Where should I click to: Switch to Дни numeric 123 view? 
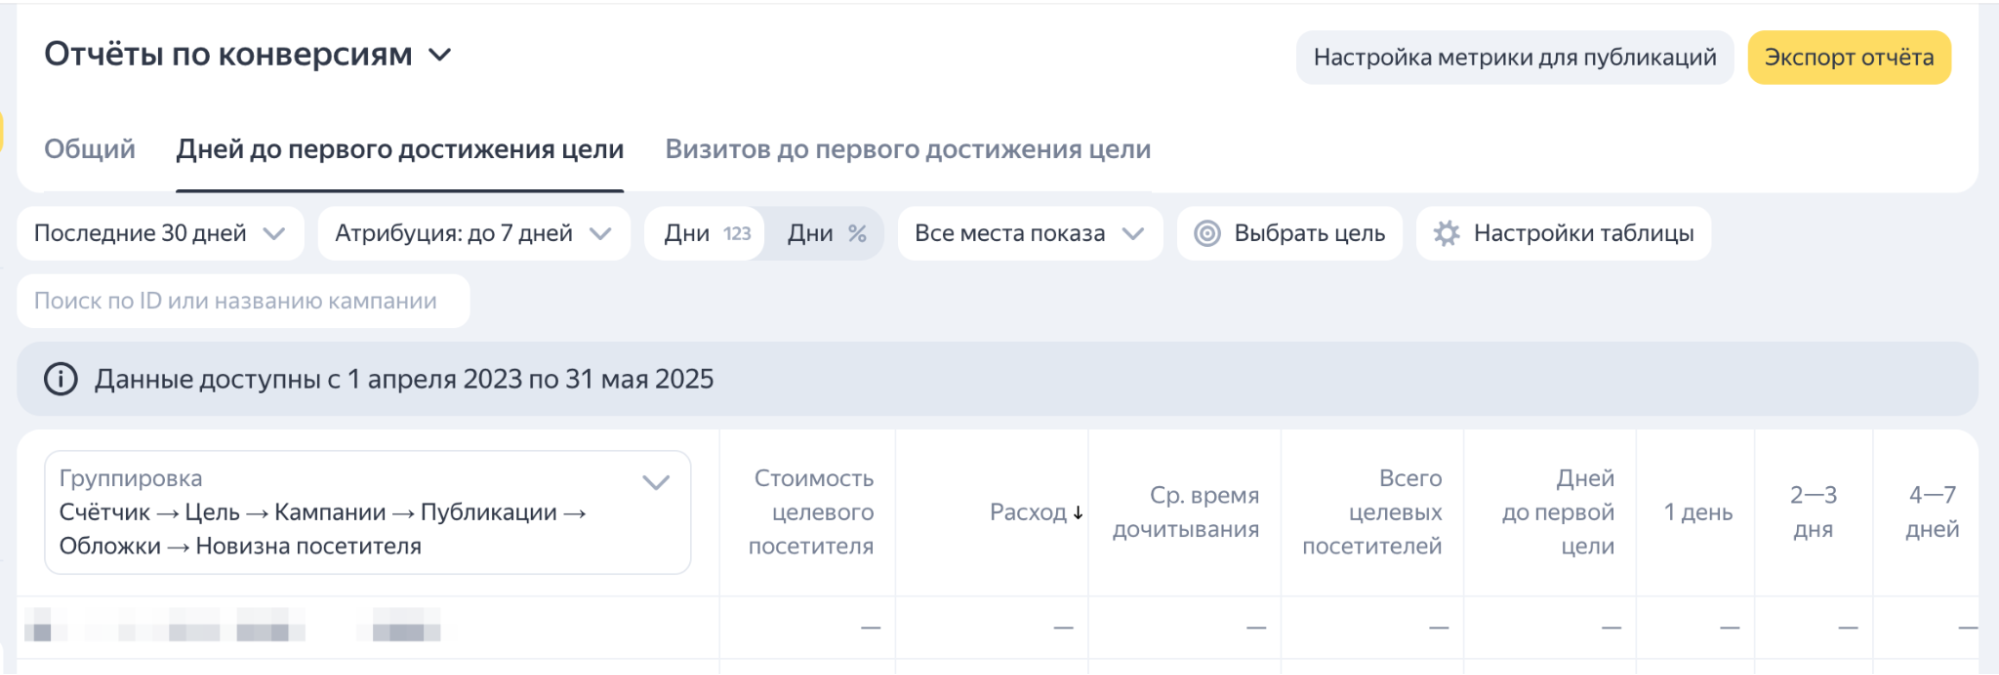(x=707, y=233)
